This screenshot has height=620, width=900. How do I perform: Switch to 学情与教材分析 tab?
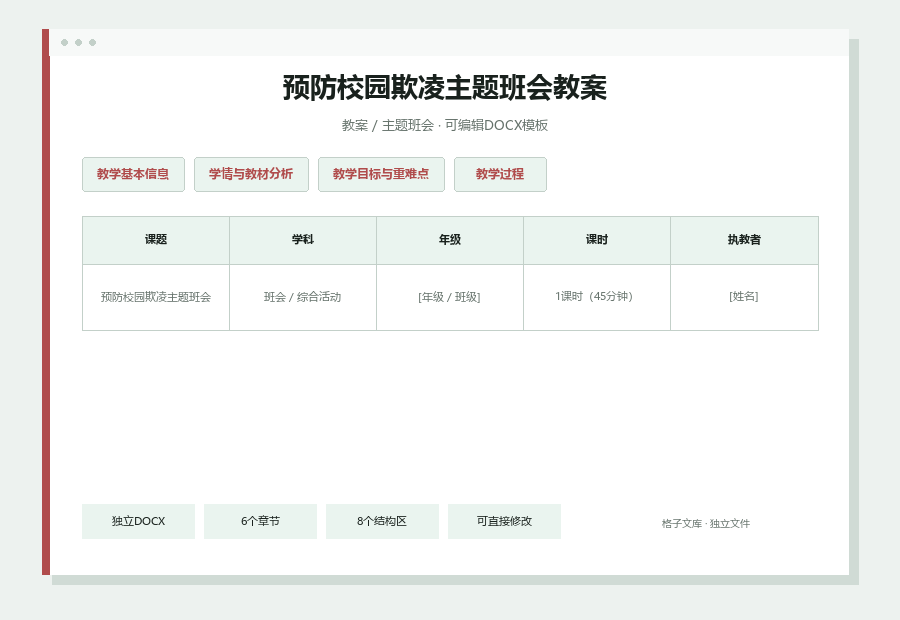[x=251, y=175]
